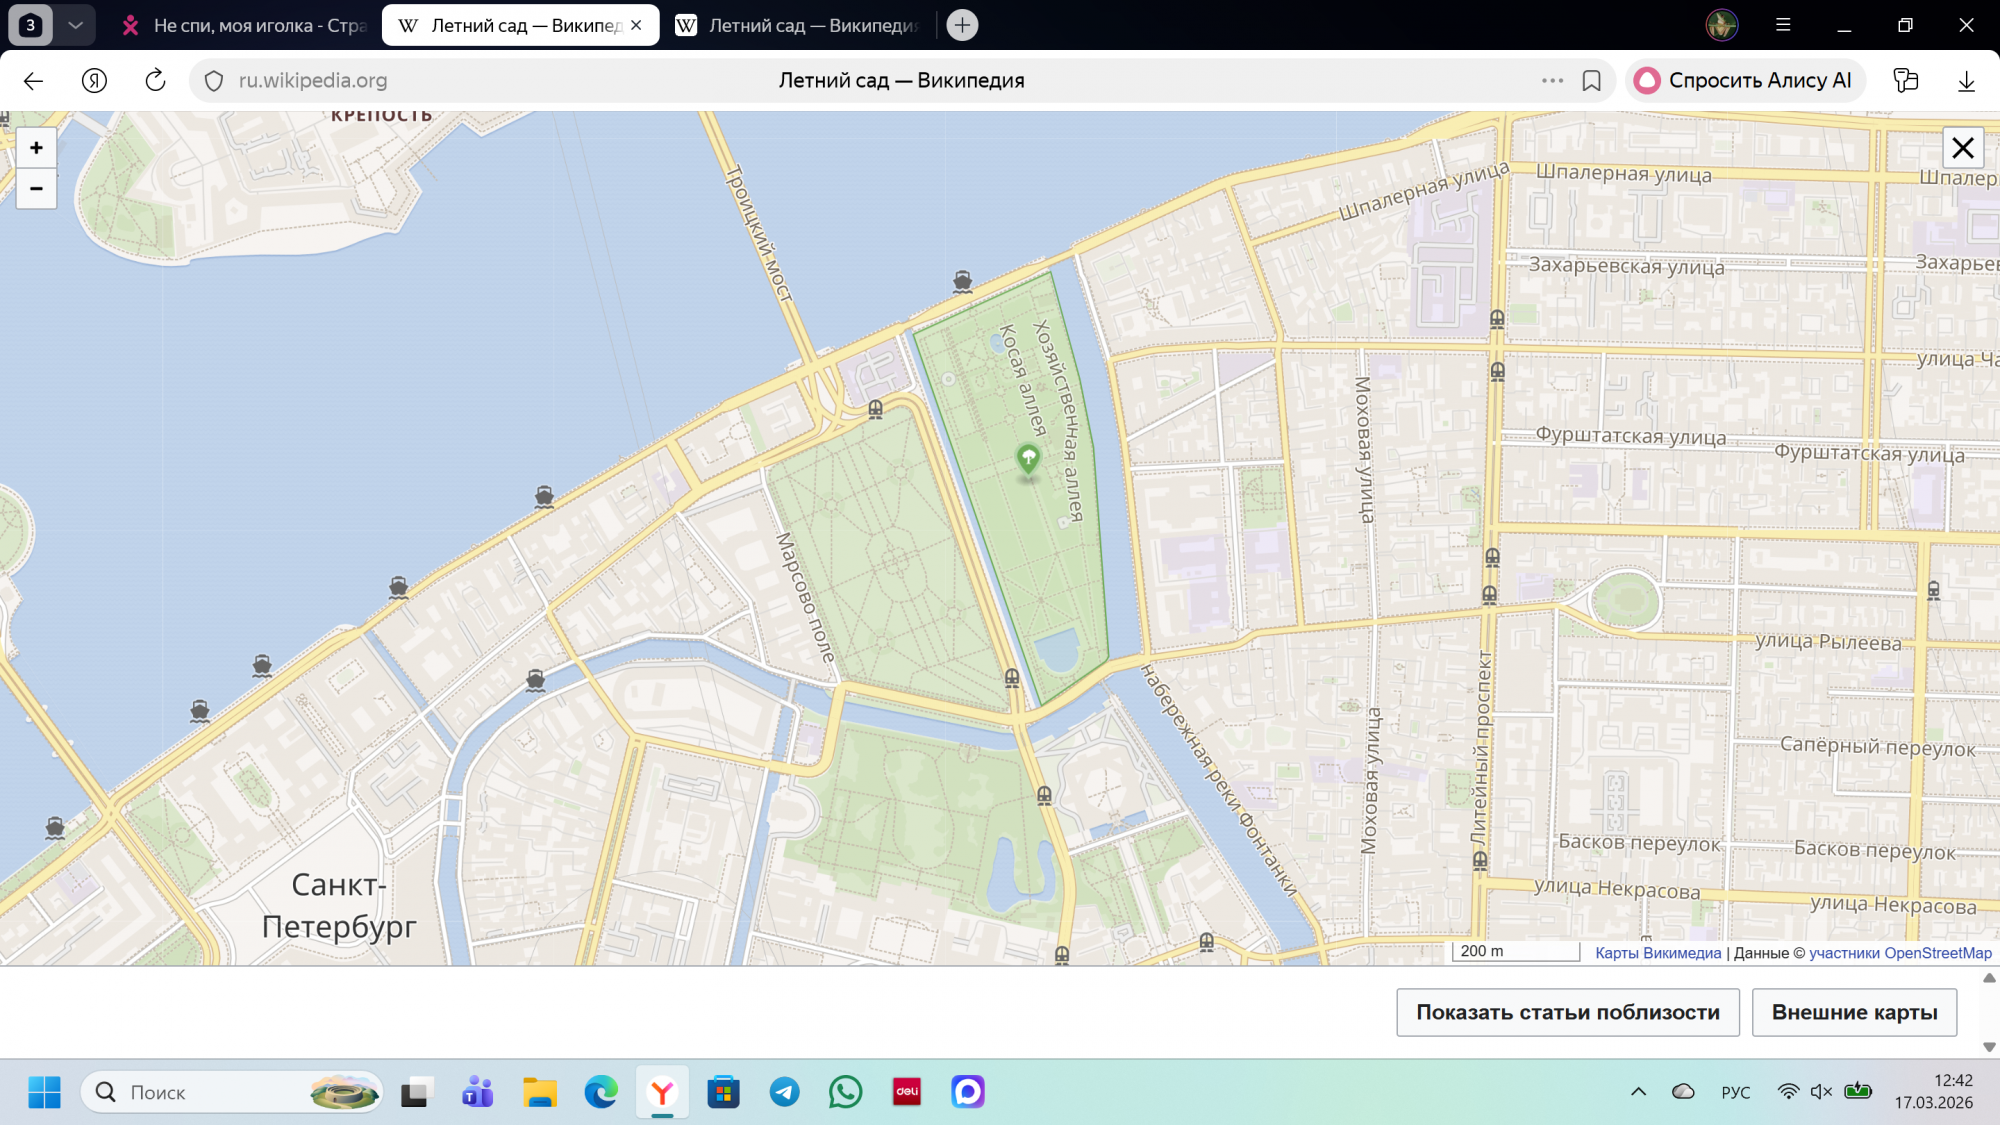Click 'Спросить Алису AI' button
Screen dimensions: 2000x1125
click(x=1746, y=80)
